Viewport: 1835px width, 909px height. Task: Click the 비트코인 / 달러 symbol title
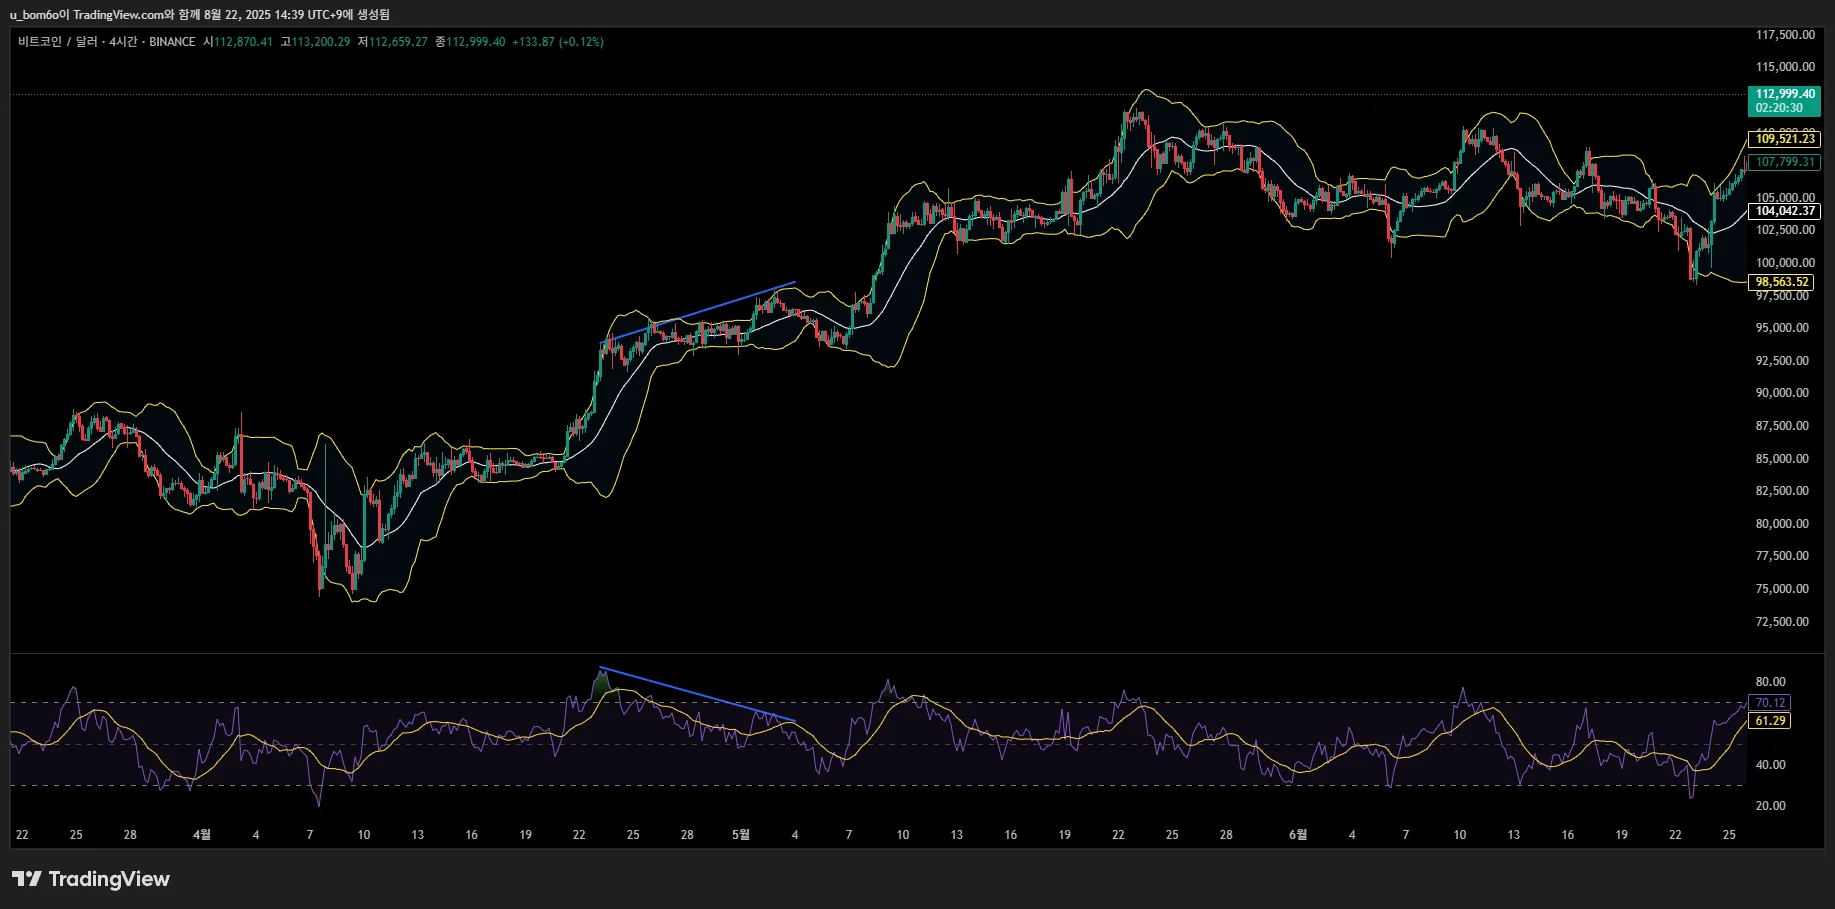pos(57,42)
